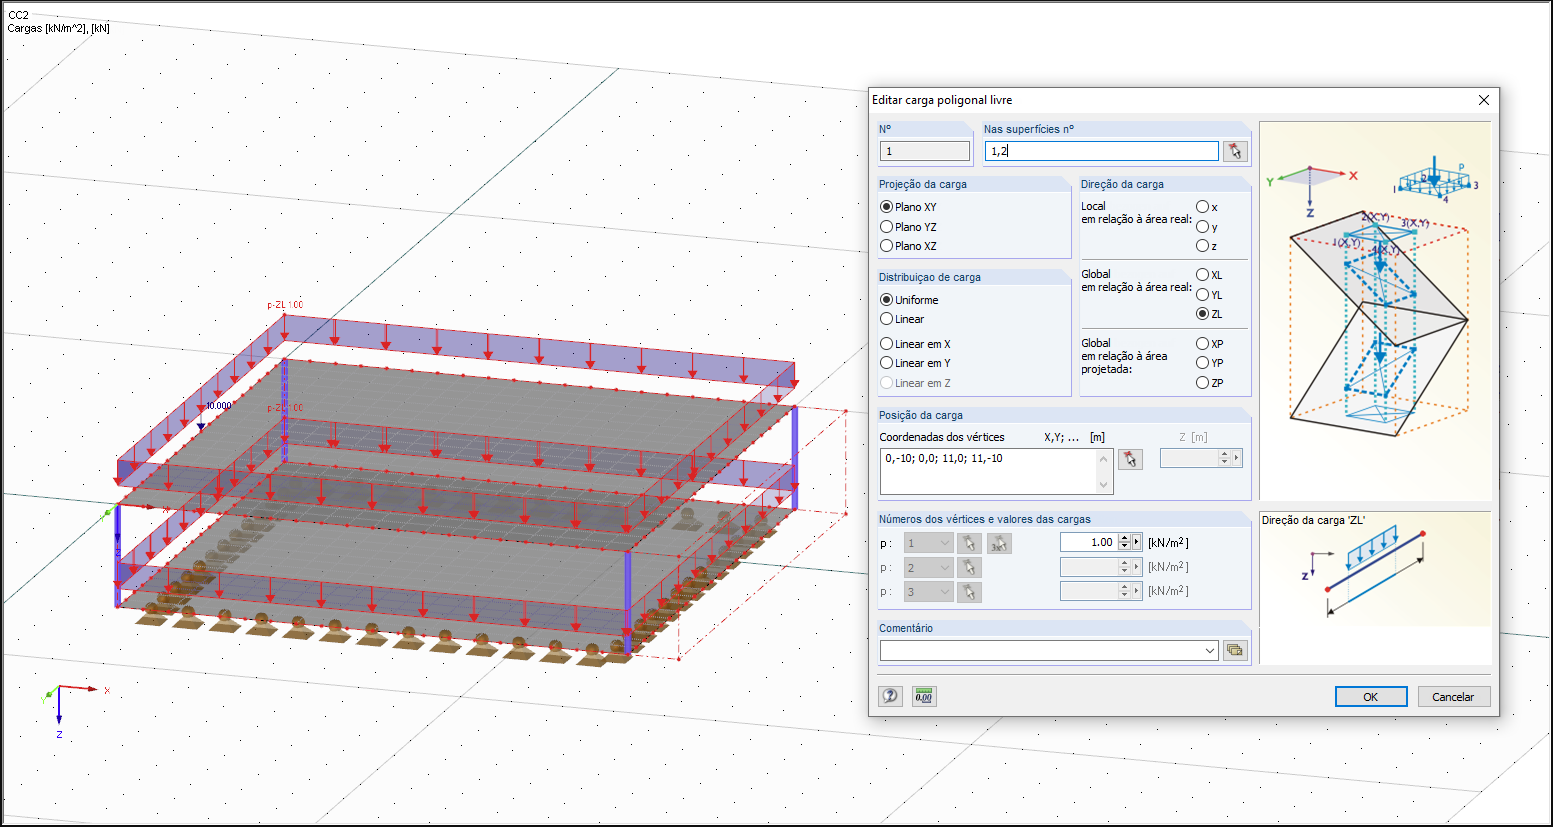Open the help icon in dialog
1553x827 pixels.
[x=890, y=696]
